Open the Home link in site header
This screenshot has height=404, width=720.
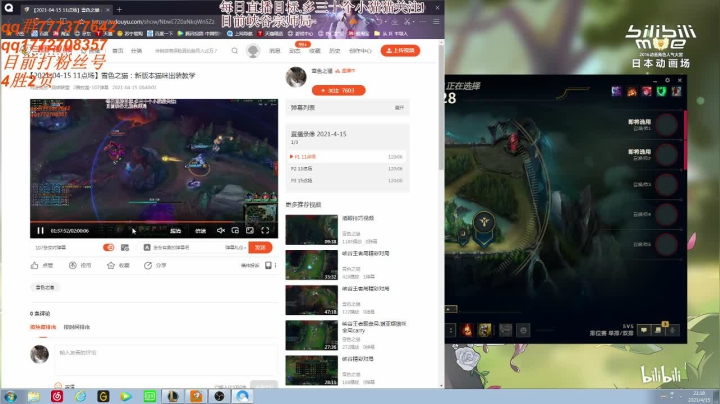tap(118, 50)
